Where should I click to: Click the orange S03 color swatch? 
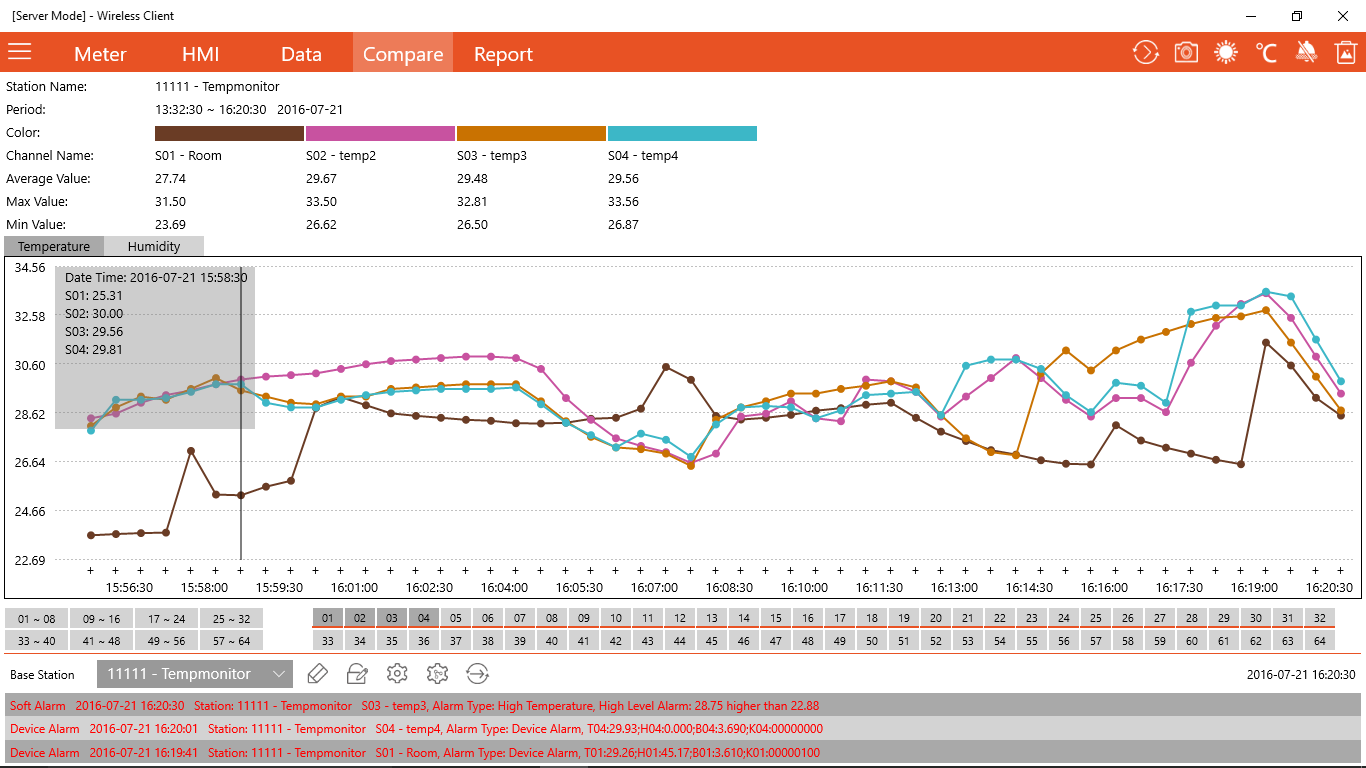click(531, 133)
